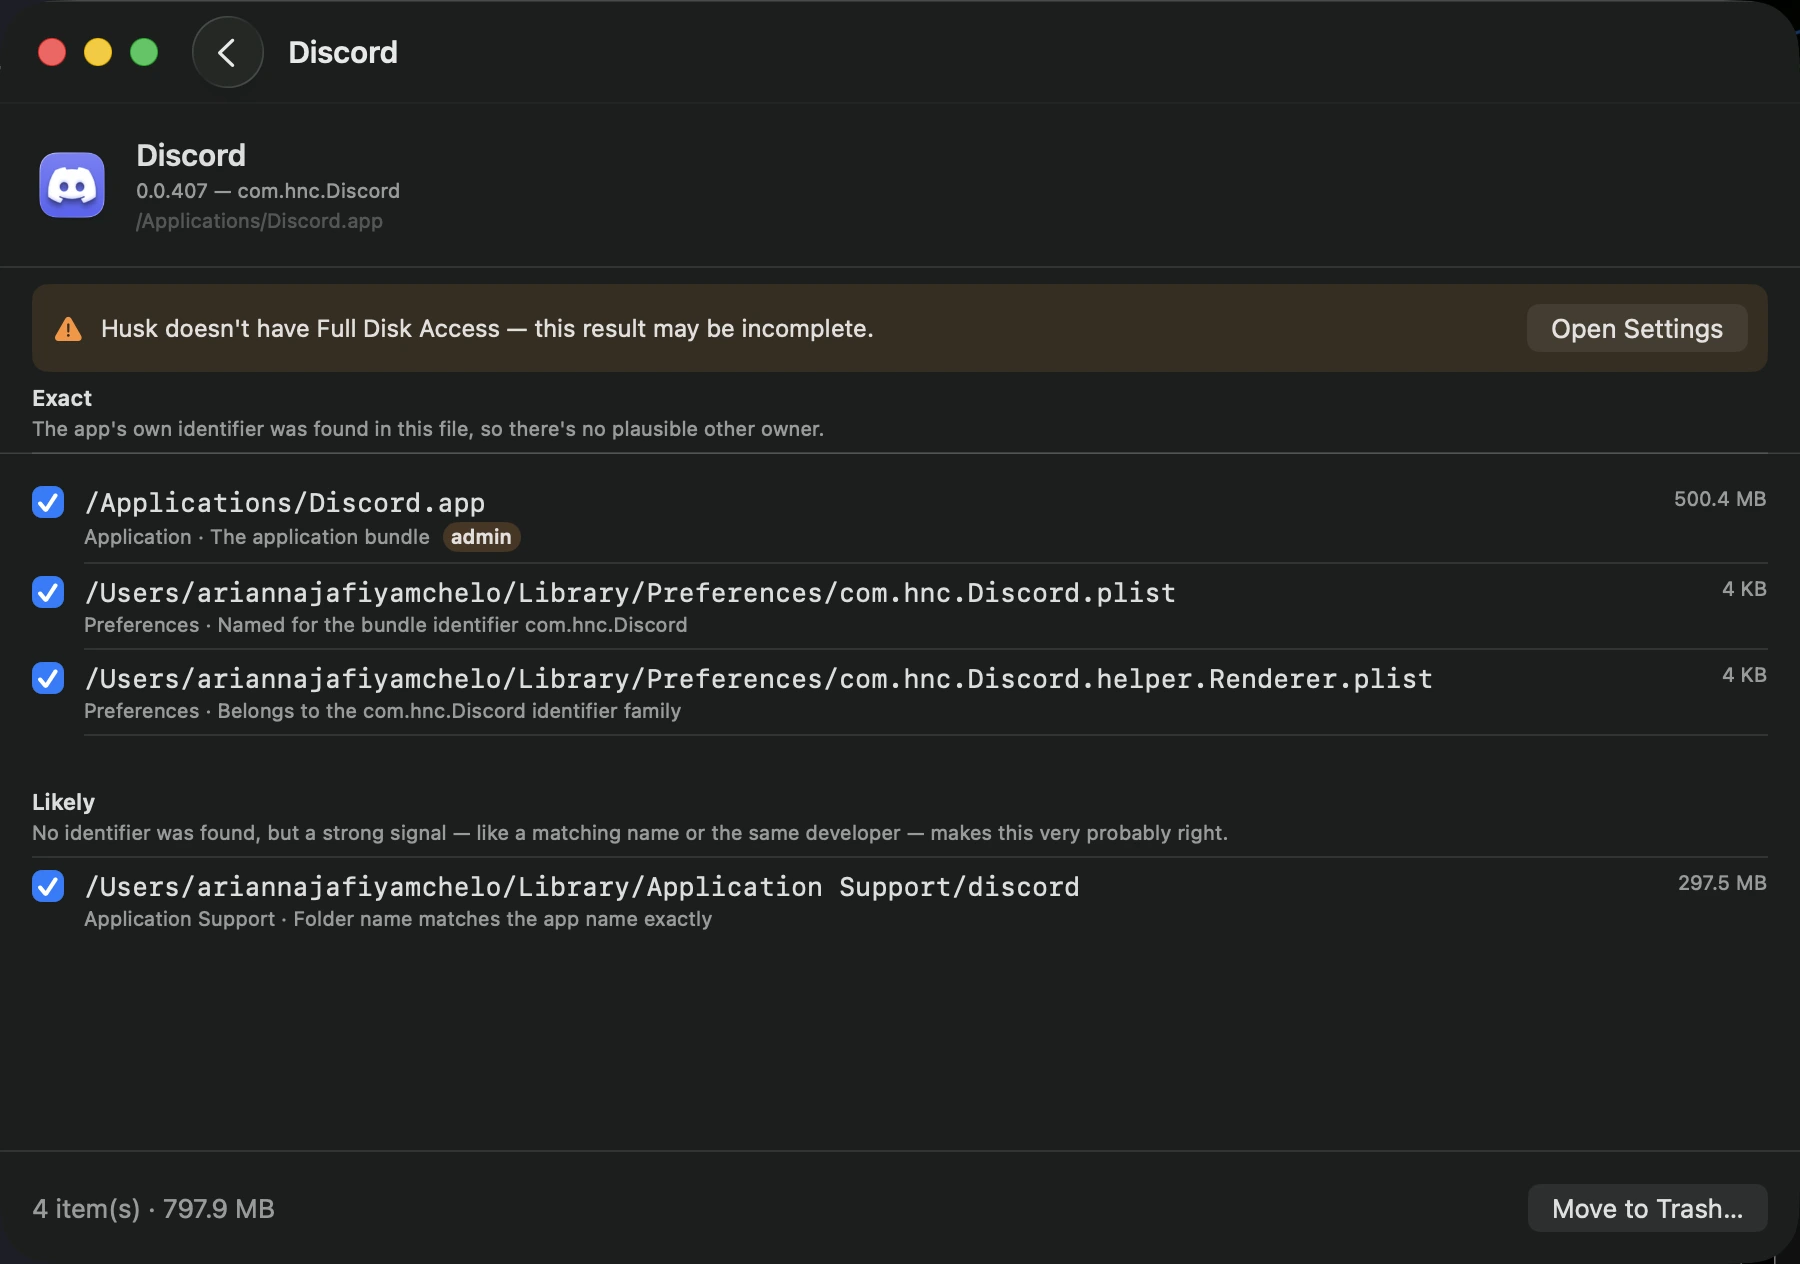Click the 4 KB size of helper.Renderer.plist
Image resolution: width=1800 pixels, height=1264 pixels.
tap(1744, 675)
